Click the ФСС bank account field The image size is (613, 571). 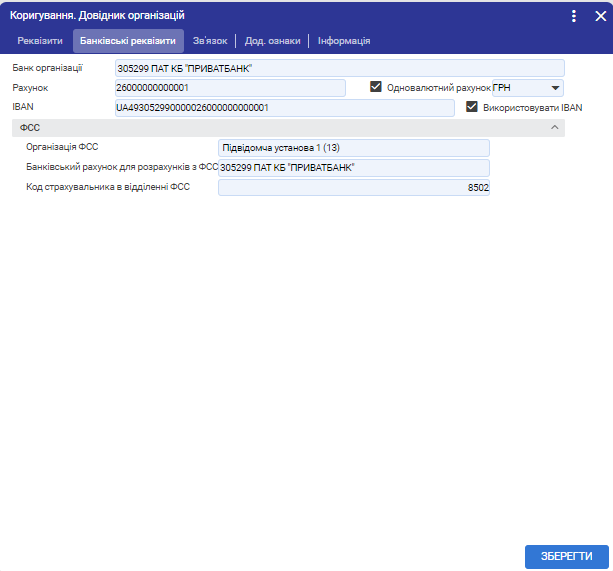tap(353, 168)
